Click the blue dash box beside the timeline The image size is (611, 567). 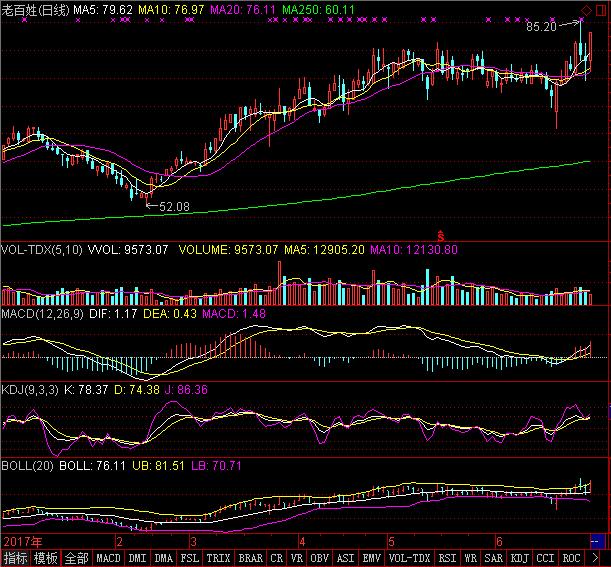click(598, 542)
